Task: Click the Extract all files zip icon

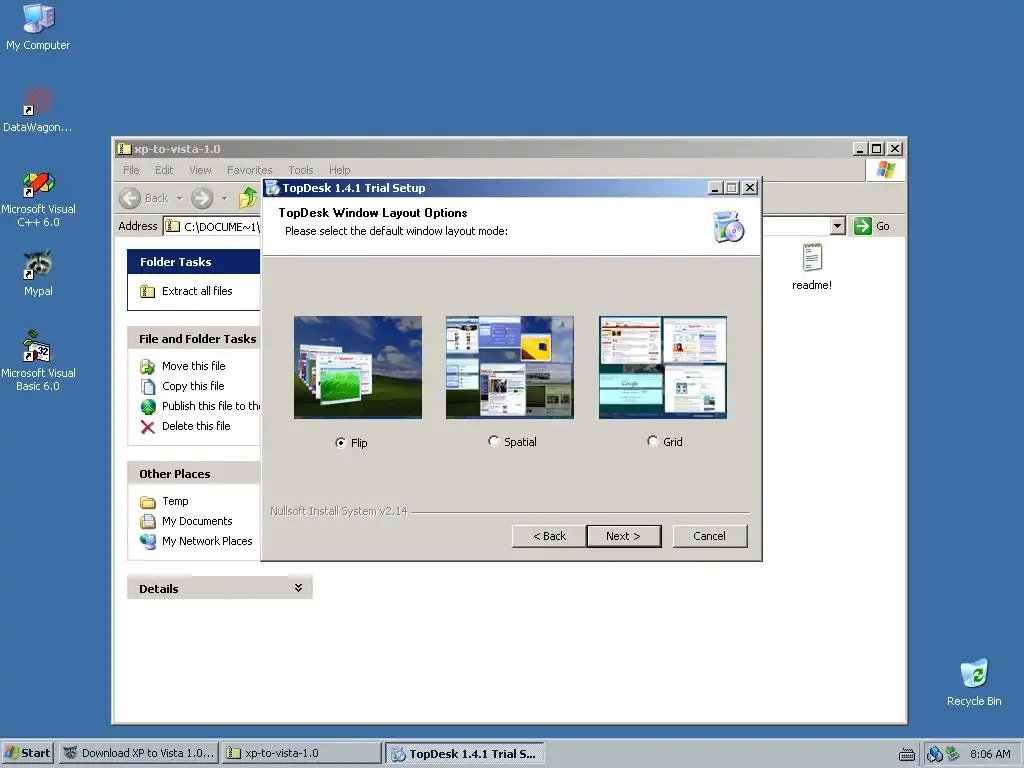Action: tap(148, 292)
